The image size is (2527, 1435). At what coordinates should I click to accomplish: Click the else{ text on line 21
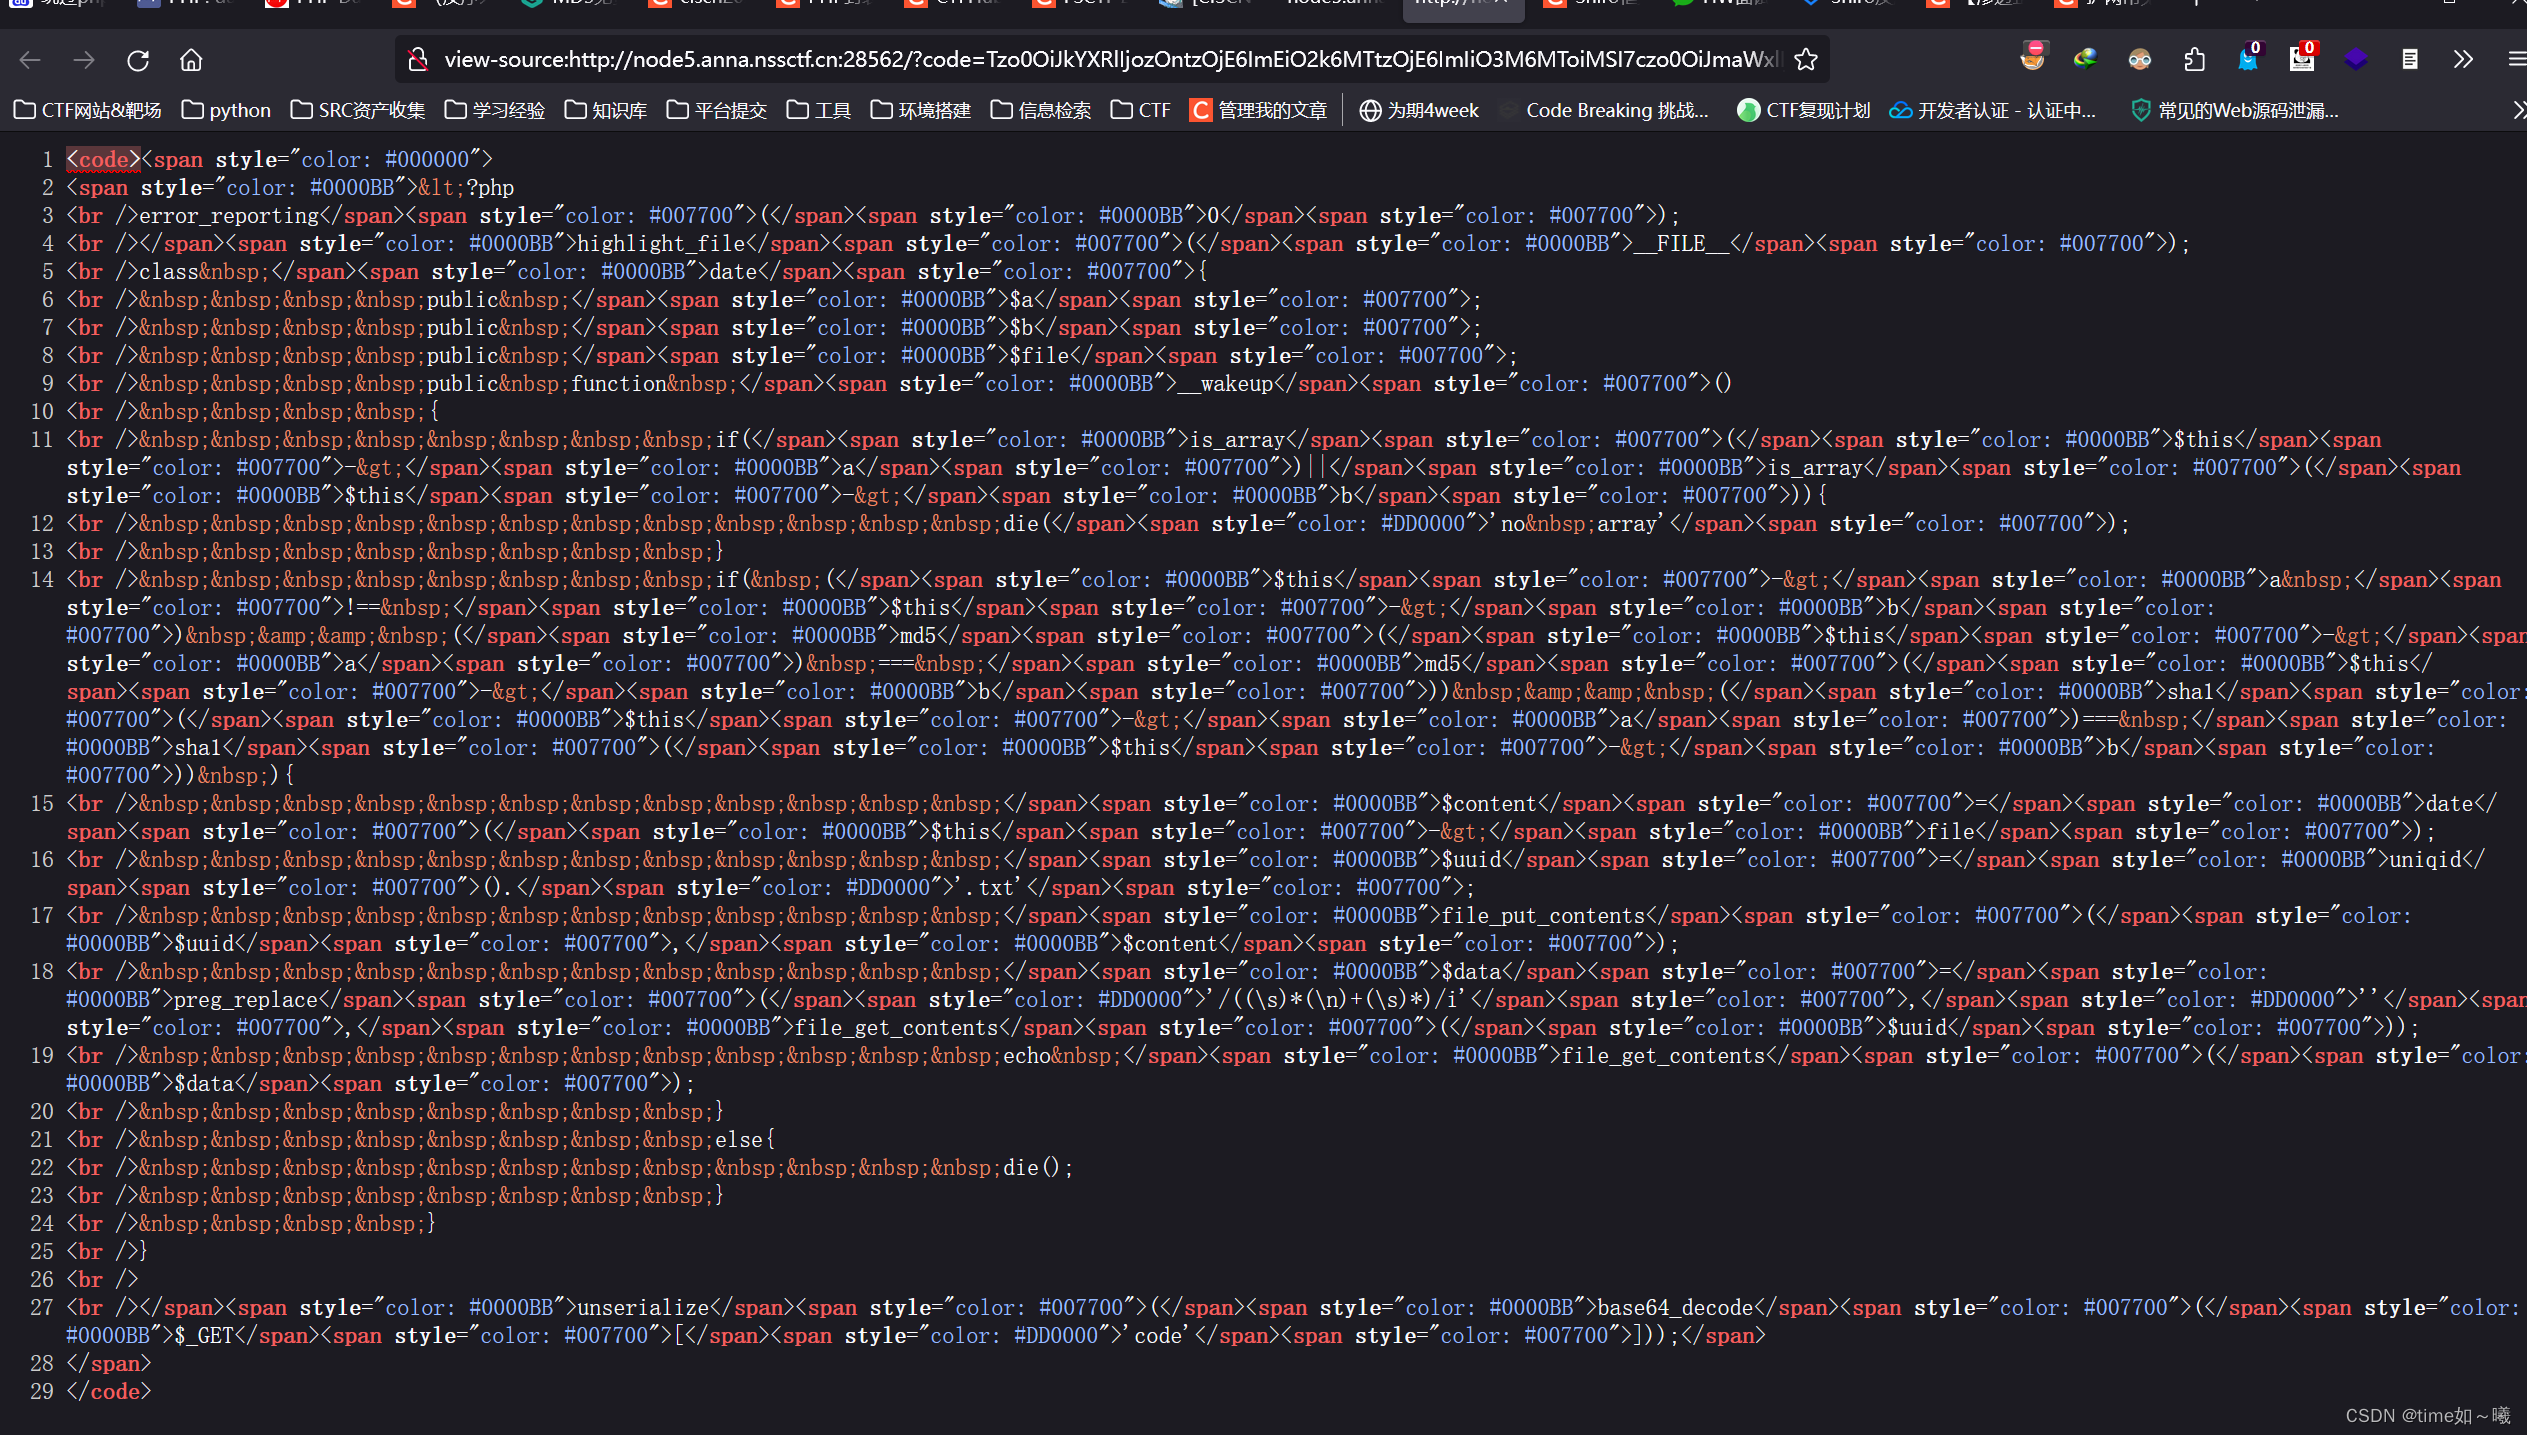(x=745, y=1139)
